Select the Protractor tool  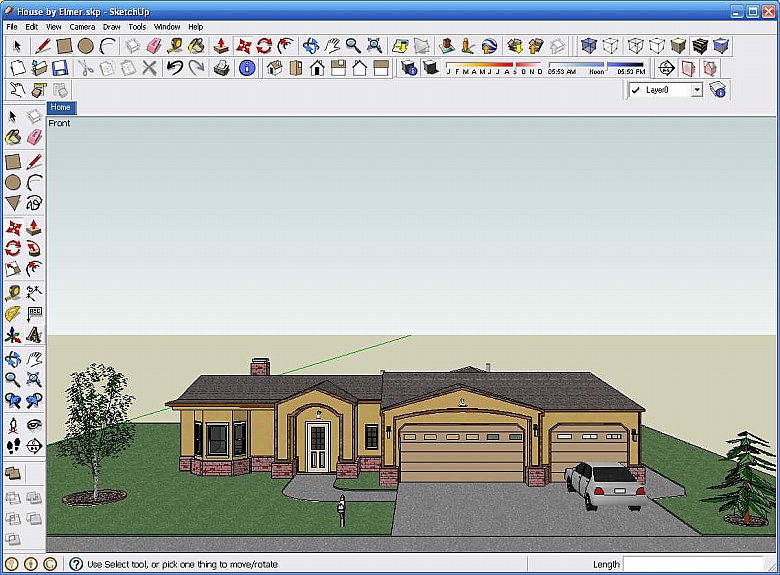click(13, 314)
